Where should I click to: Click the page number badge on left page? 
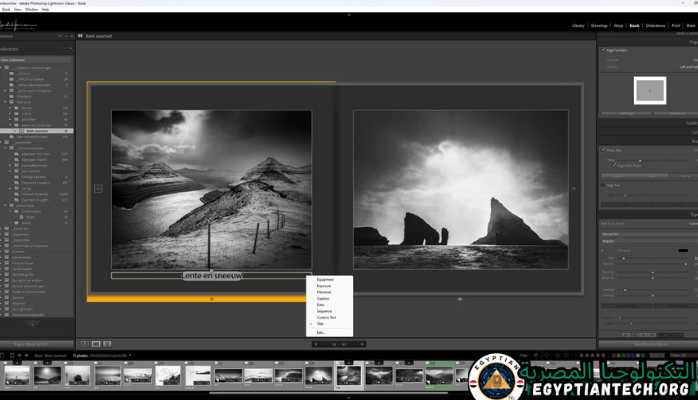pyautogui.click(x=98, y=188)
